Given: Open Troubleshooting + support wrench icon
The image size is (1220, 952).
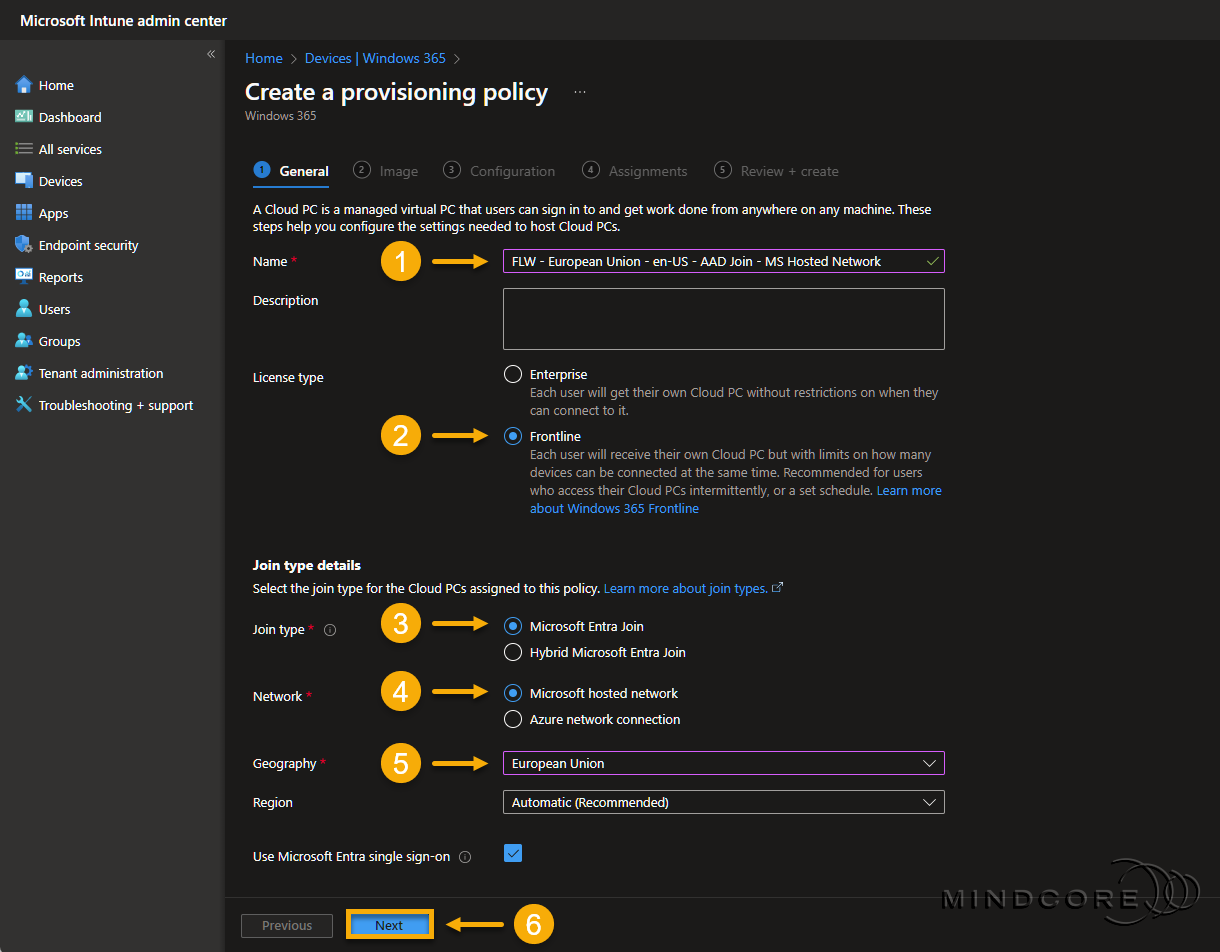Looking at the screenshot, I should (x=24, y=405).
